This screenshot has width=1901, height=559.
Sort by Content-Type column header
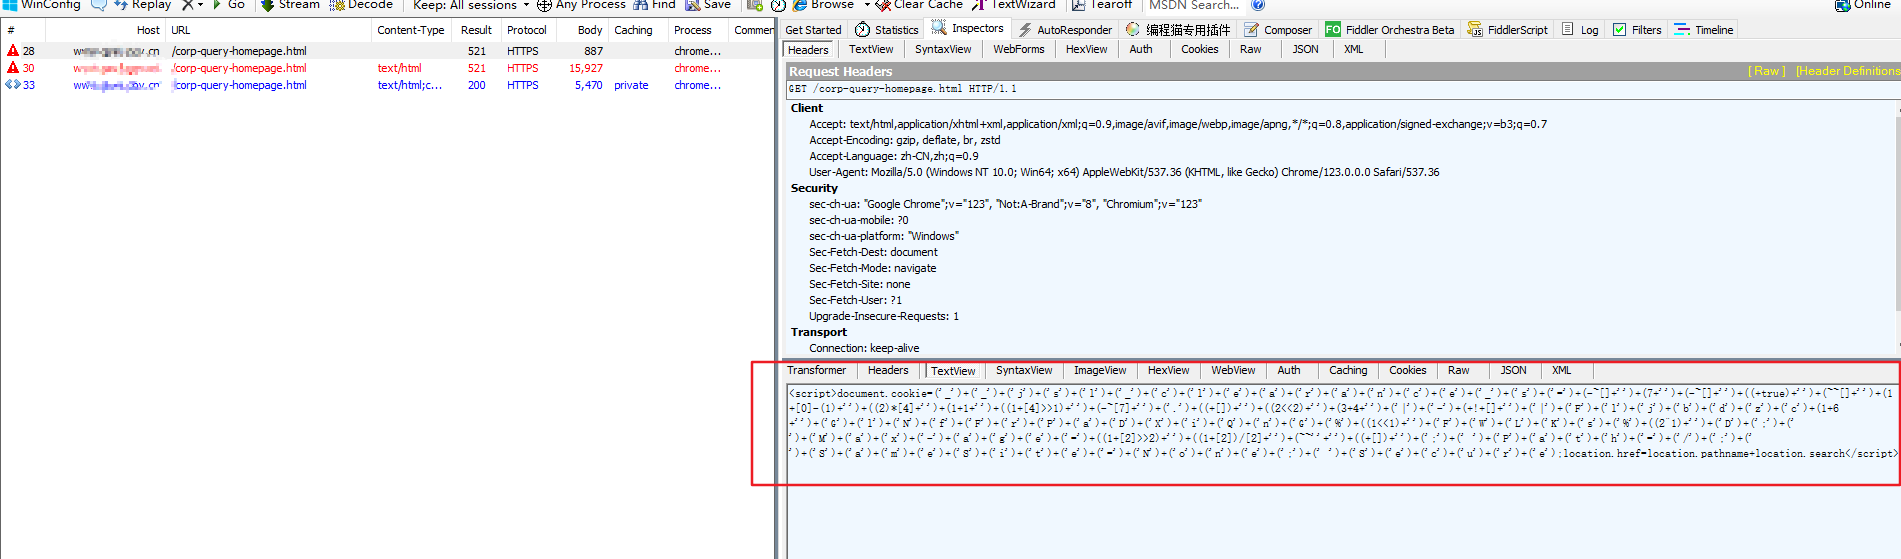click(410, 30)
